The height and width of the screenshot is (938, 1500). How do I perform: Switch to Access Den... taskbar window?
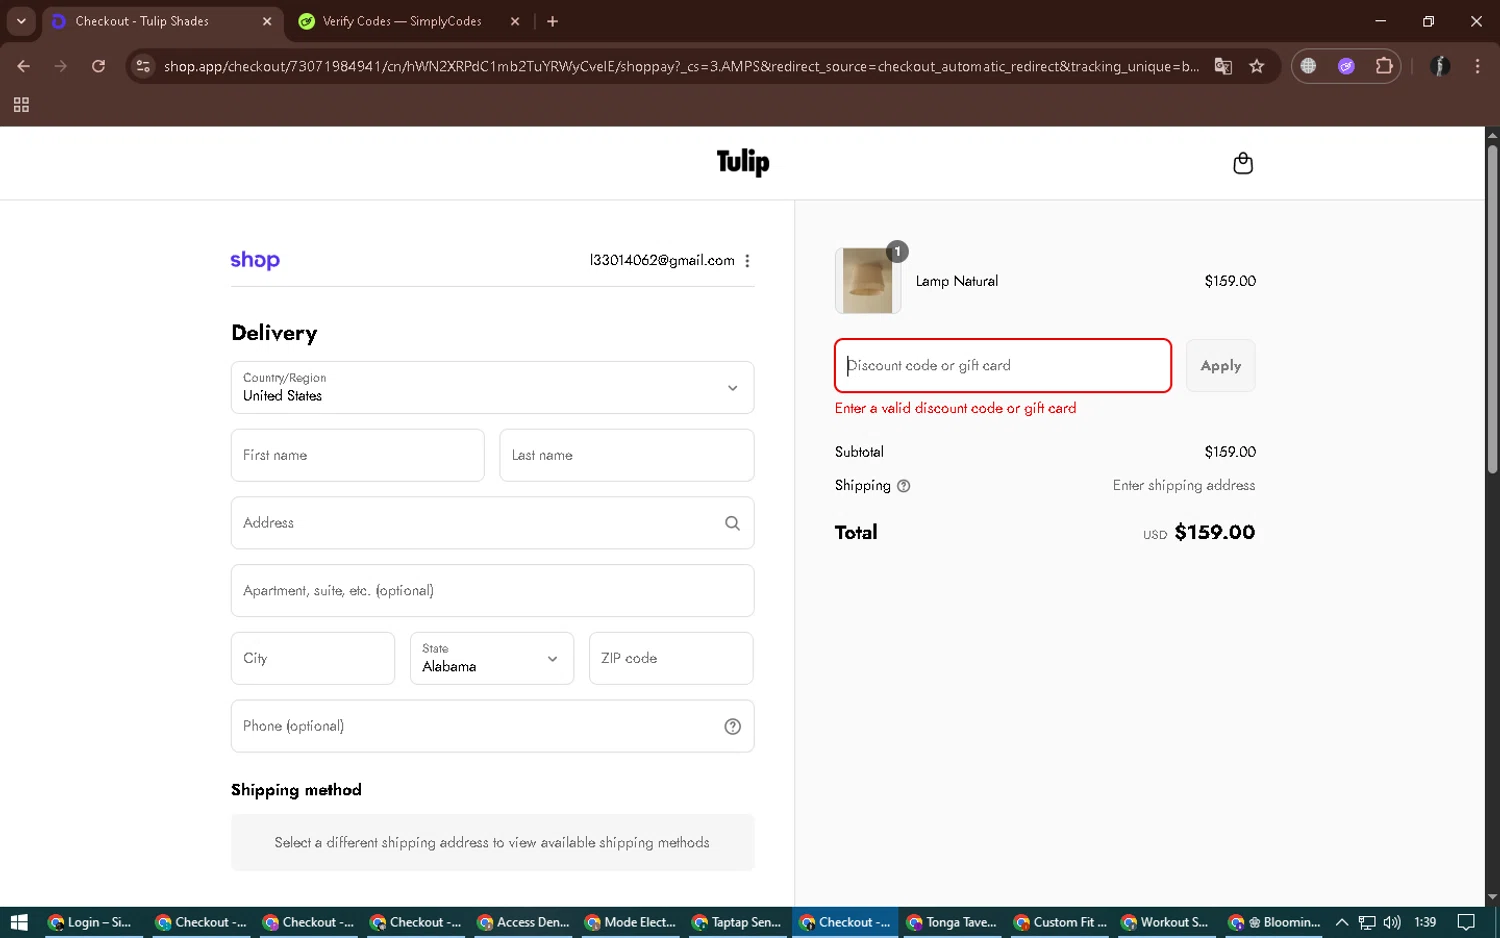click(523, 922)
